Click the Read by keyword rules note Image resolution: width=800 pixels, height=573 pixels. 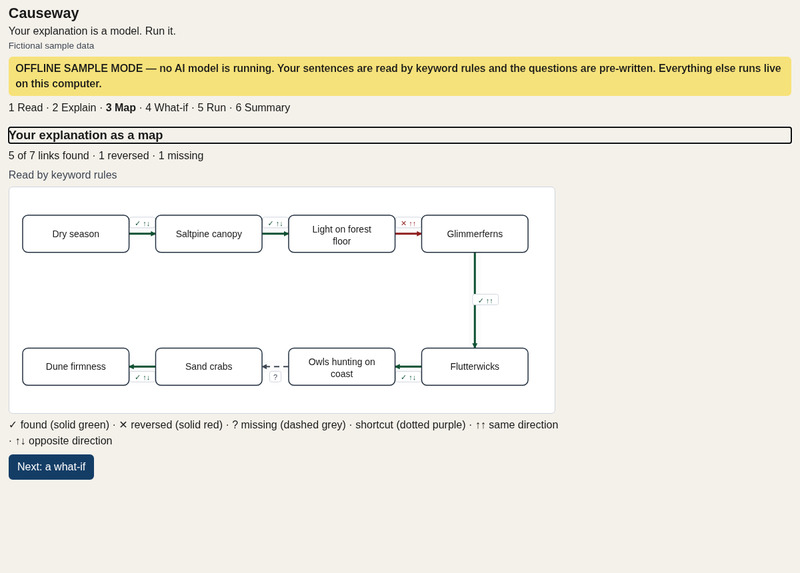pyautogui.click(x=63, y=175)
